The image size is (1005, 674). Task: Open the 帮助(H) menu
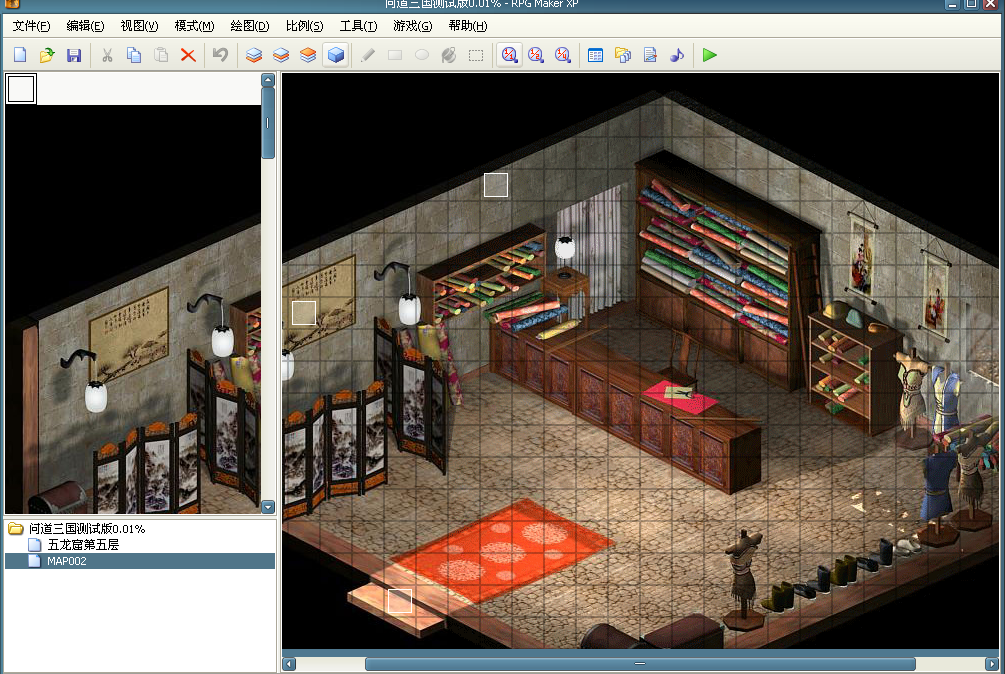point(468,26)
